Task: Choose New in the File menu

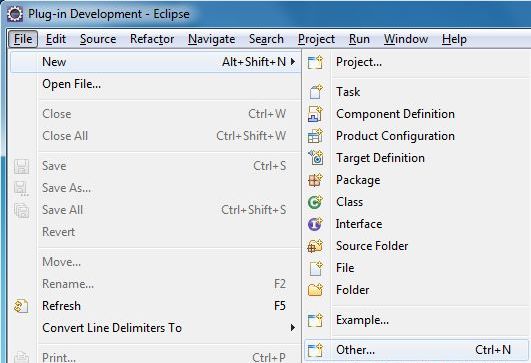Action: click(156, 62)
